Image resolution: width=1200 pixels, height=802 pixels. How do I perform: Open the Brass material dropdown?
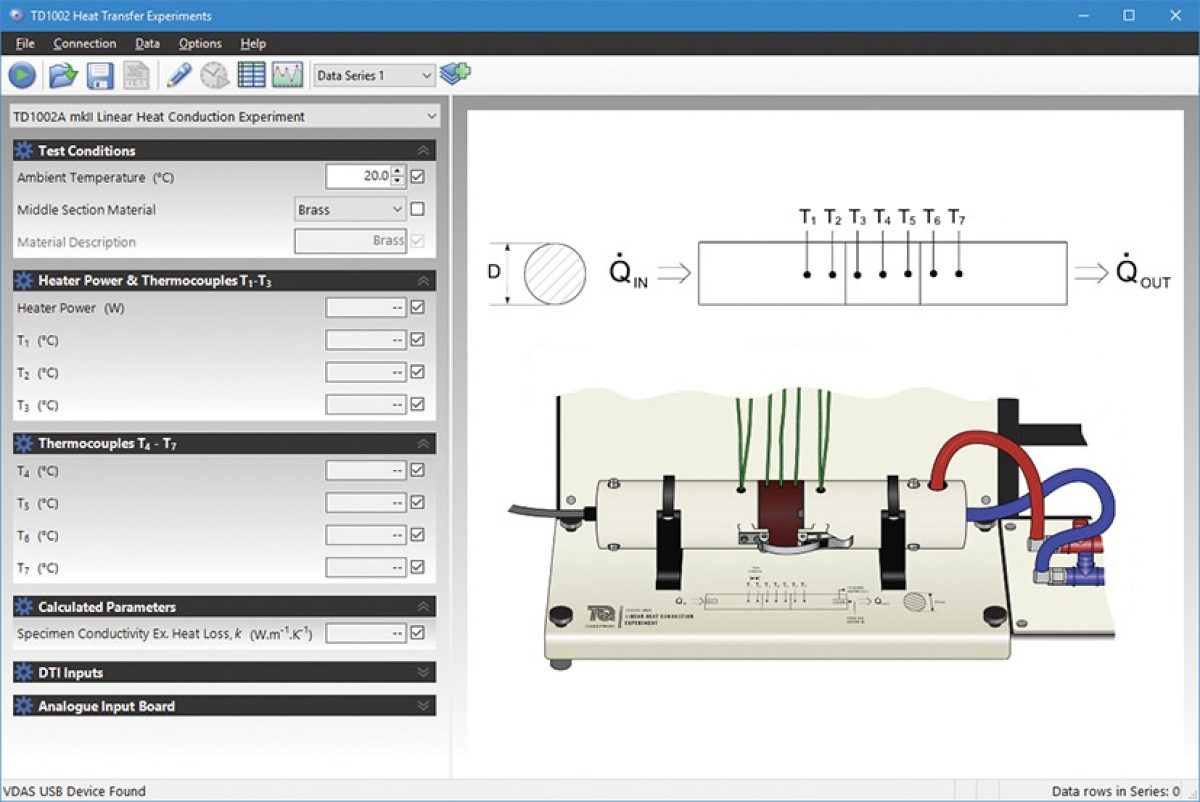coord(349,210)
